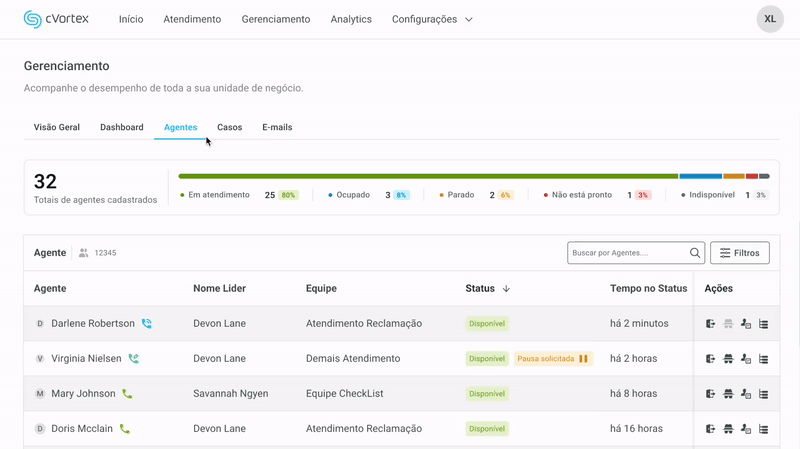Click the logout icon in Mary Johnson's row
This screenshot has width=800, height=449.
[710, 393]
